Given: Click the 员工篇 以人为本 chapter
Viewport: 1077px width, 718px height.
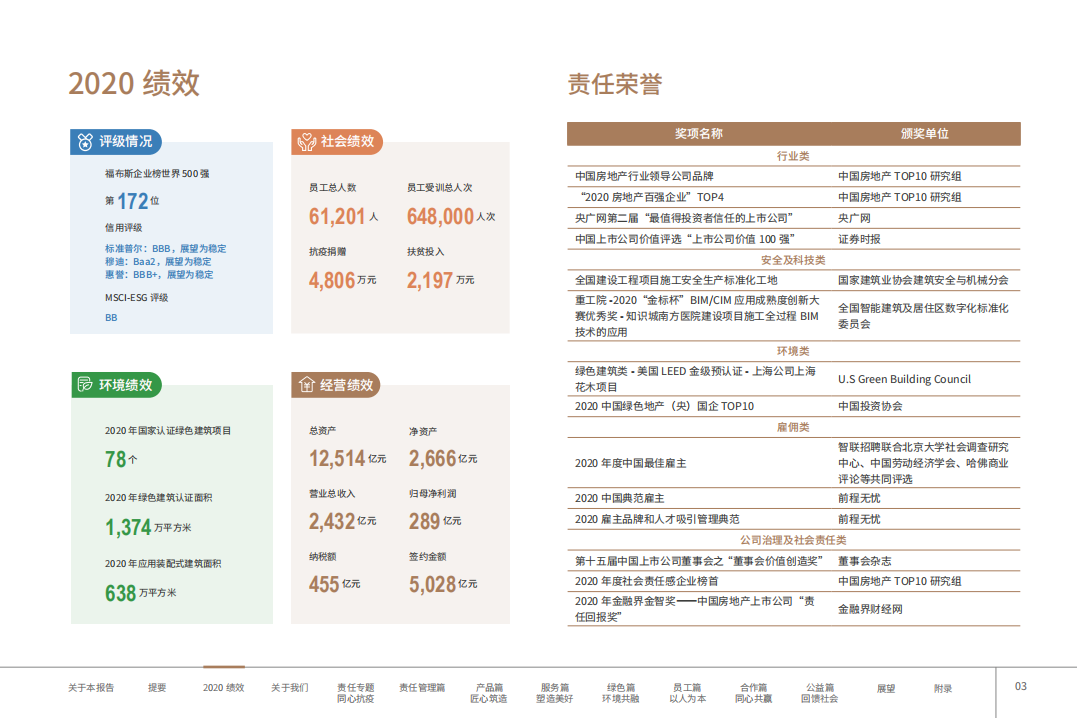Looking at the screenshot, I should pyautogui.click(x=686, y=692).
